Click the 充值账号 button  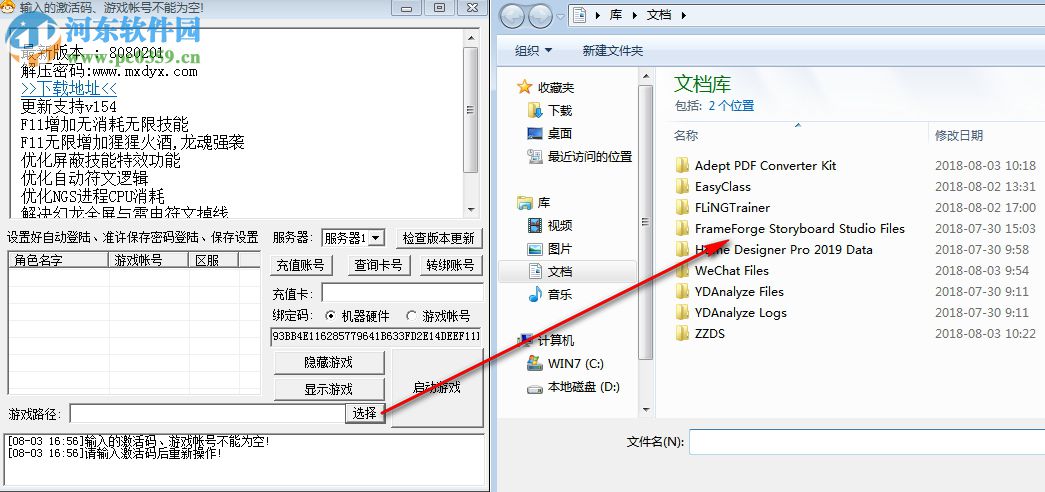coord(300,265)
